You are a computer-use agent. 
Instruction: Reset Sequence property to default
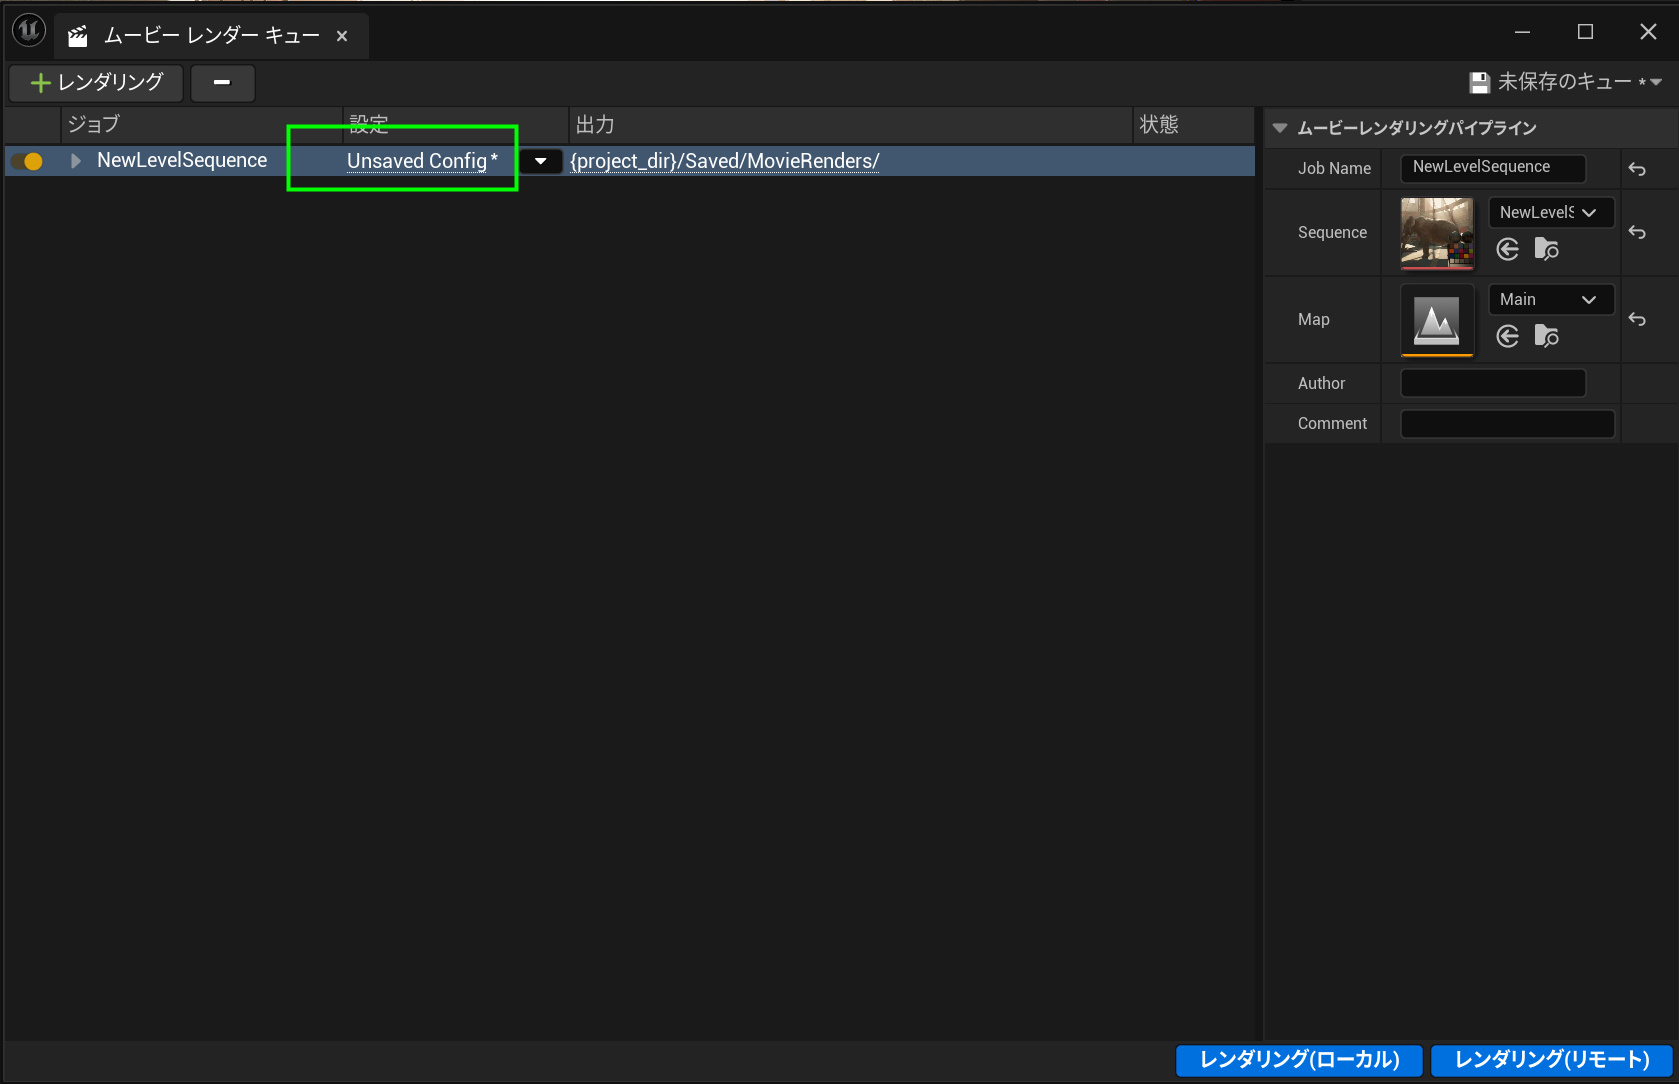[1637, 232]
